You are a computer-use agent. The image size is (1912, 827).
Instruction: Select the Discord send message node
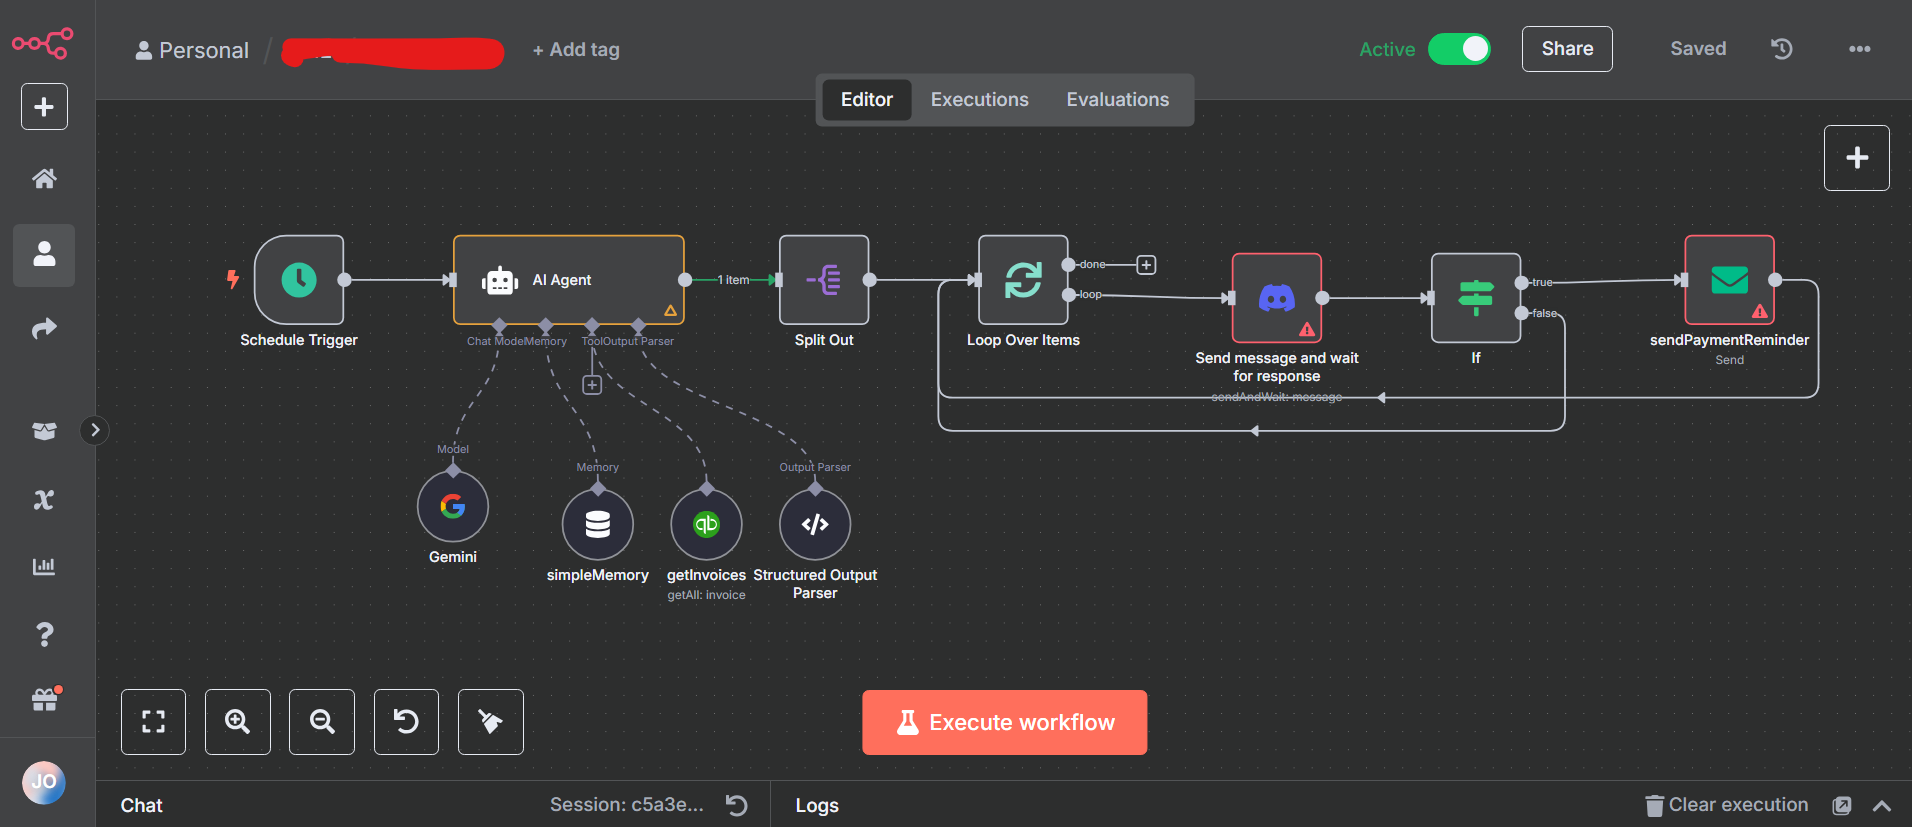click(1277, 298)
